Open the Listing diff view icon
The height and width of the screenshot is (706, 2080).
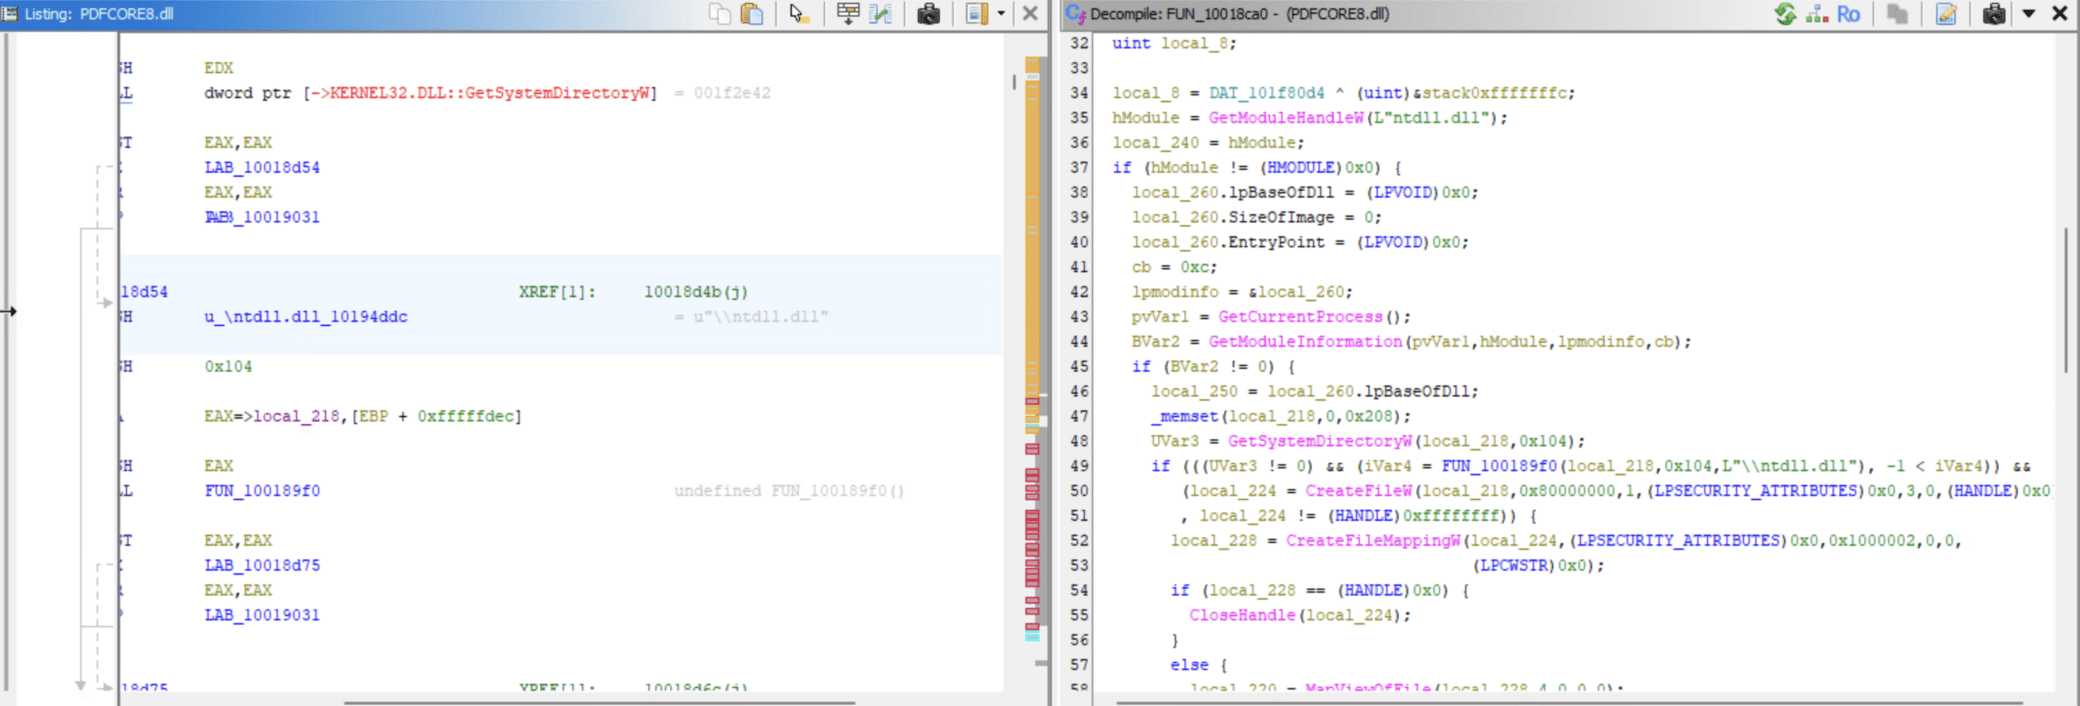pyautogui.click(x=881, y=14)
